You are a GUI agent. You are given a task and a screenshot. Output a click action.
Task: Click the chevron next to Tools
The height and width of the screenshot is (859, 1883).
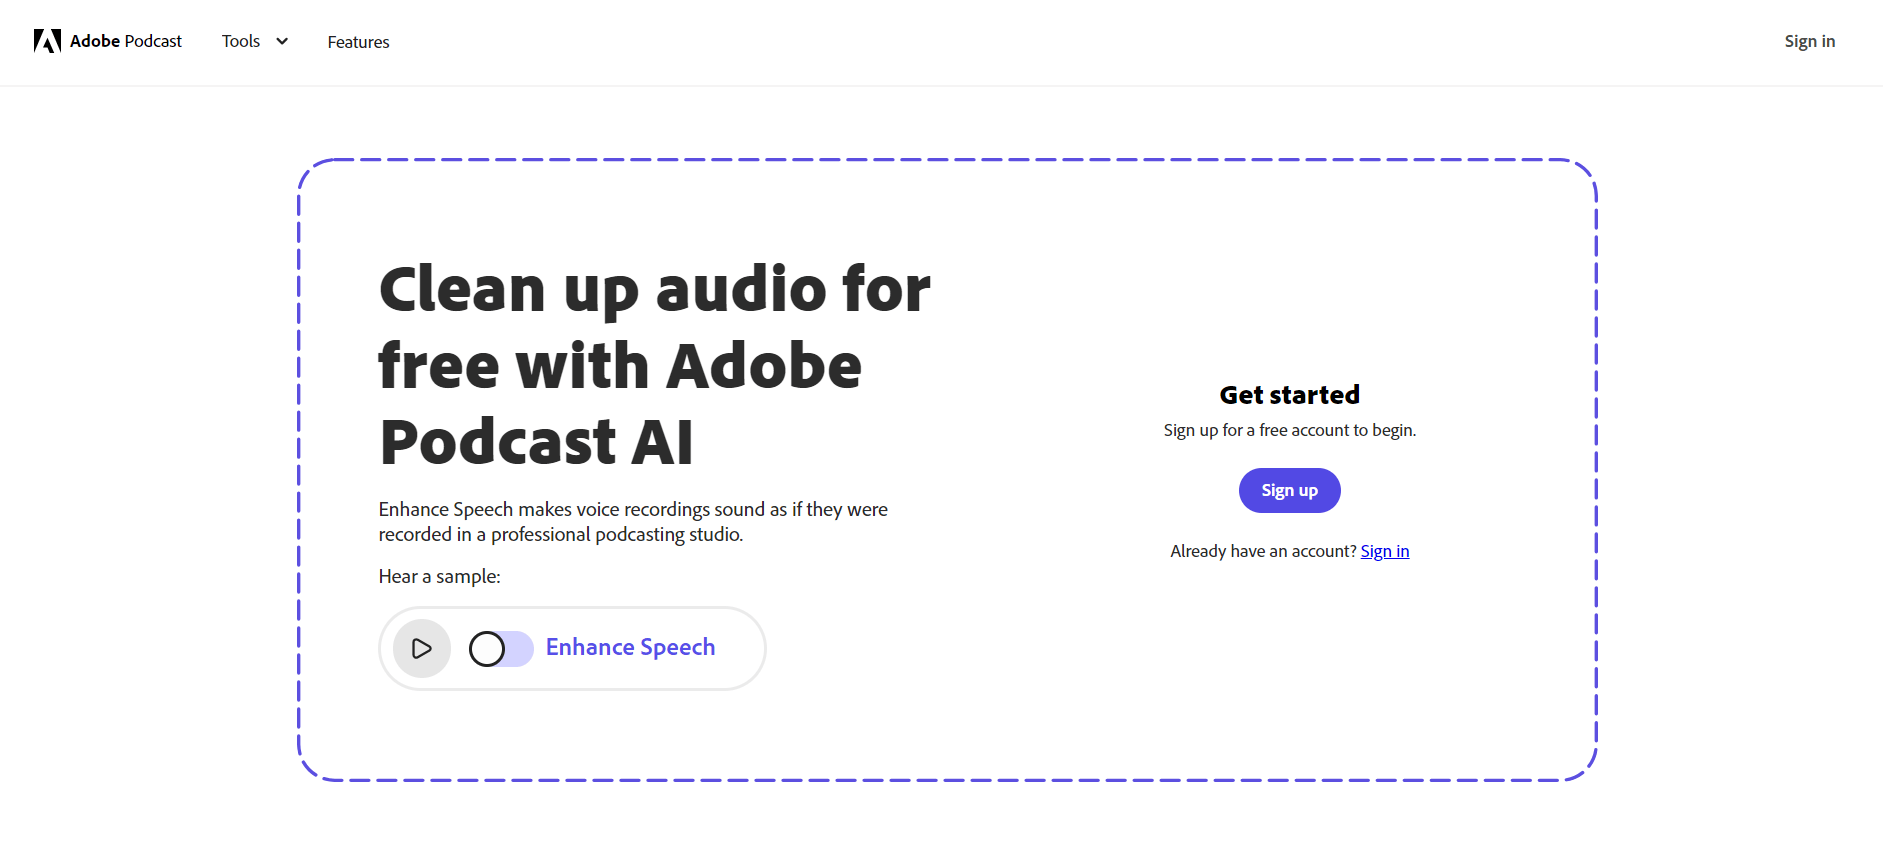click(x=282, y=41)
